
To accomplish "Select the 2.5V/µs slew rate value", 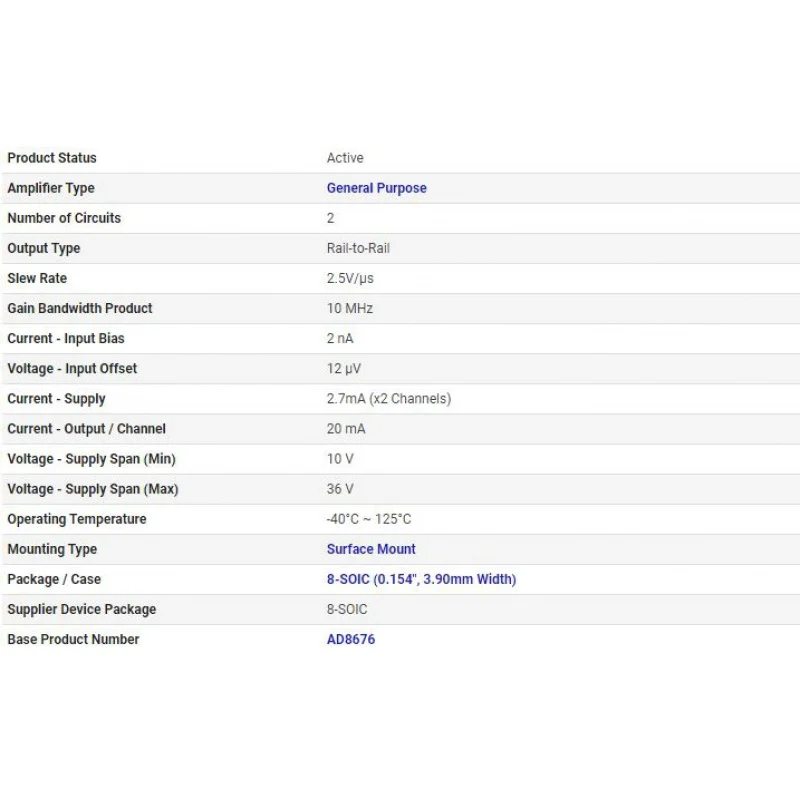I will tap(350, 279).
